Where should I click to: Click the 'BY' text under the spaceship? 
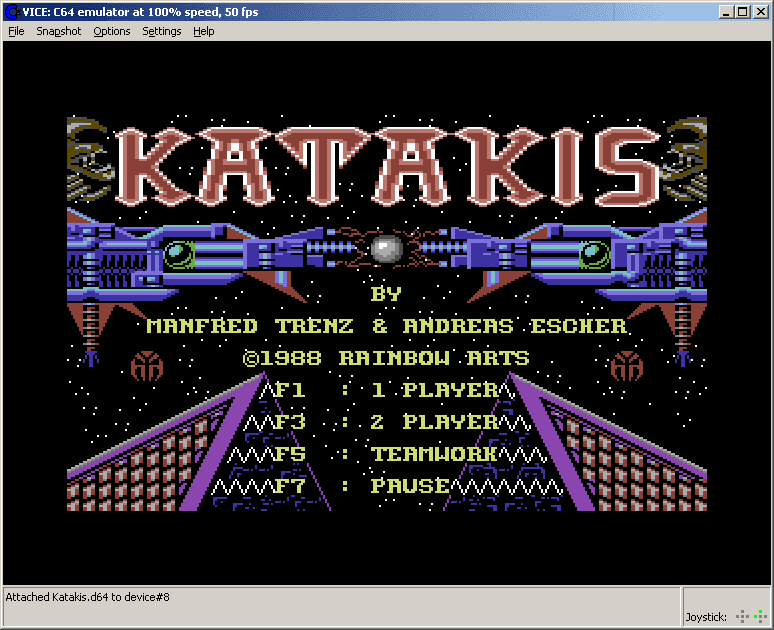386,294
